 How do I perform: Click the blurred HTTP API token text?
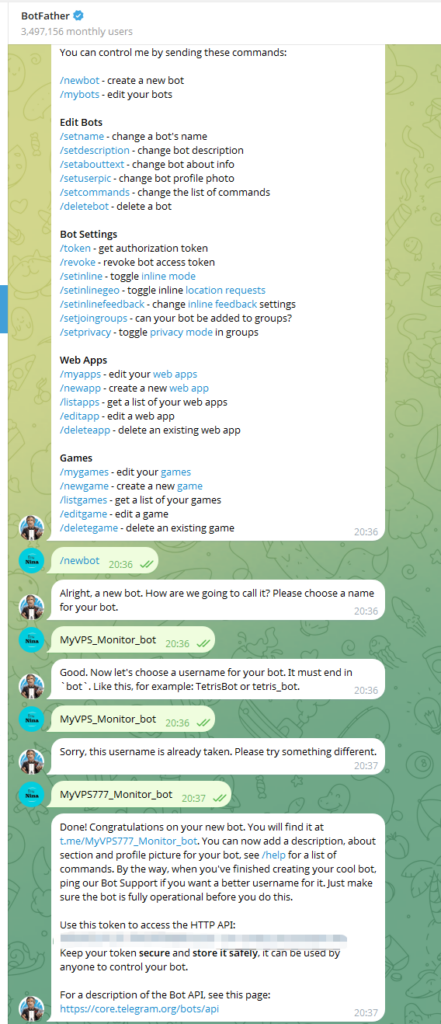pyautogui.click(x=203, y=939)
